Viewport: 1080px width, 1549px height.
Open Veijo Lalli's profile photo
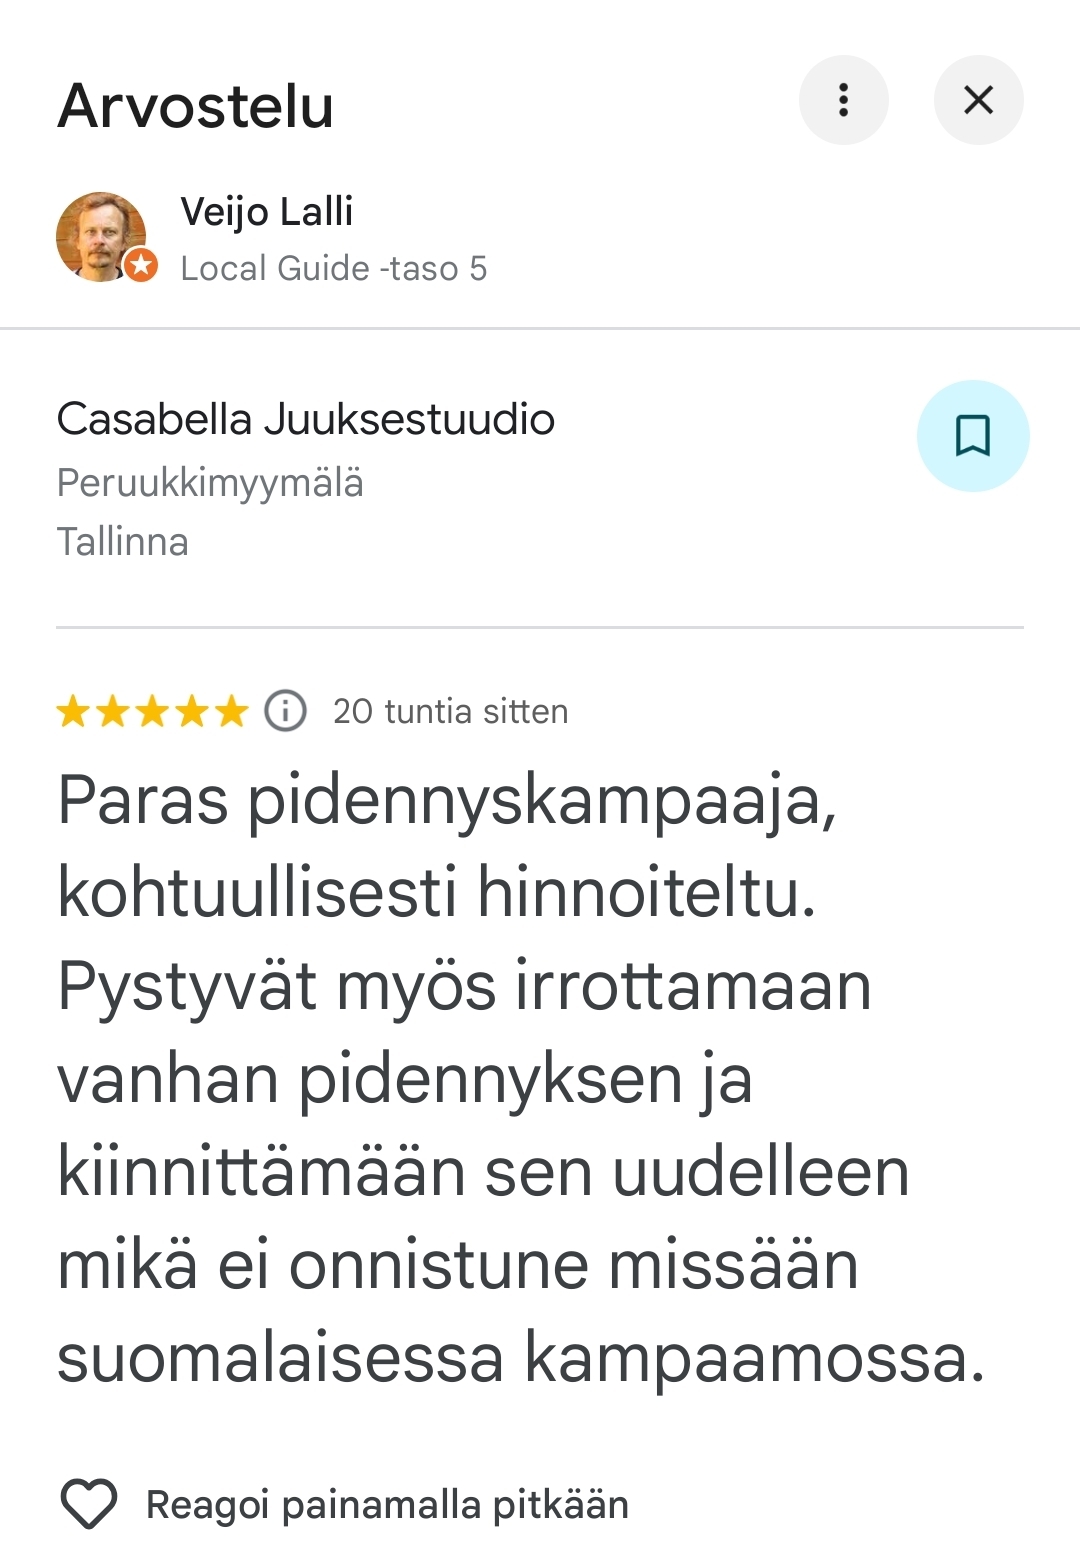[x=100, y=236]
